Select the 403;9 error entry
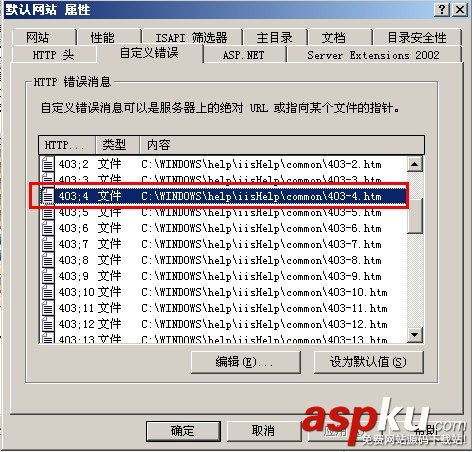This screenshot has height=452, width=472. pos(223,276)
